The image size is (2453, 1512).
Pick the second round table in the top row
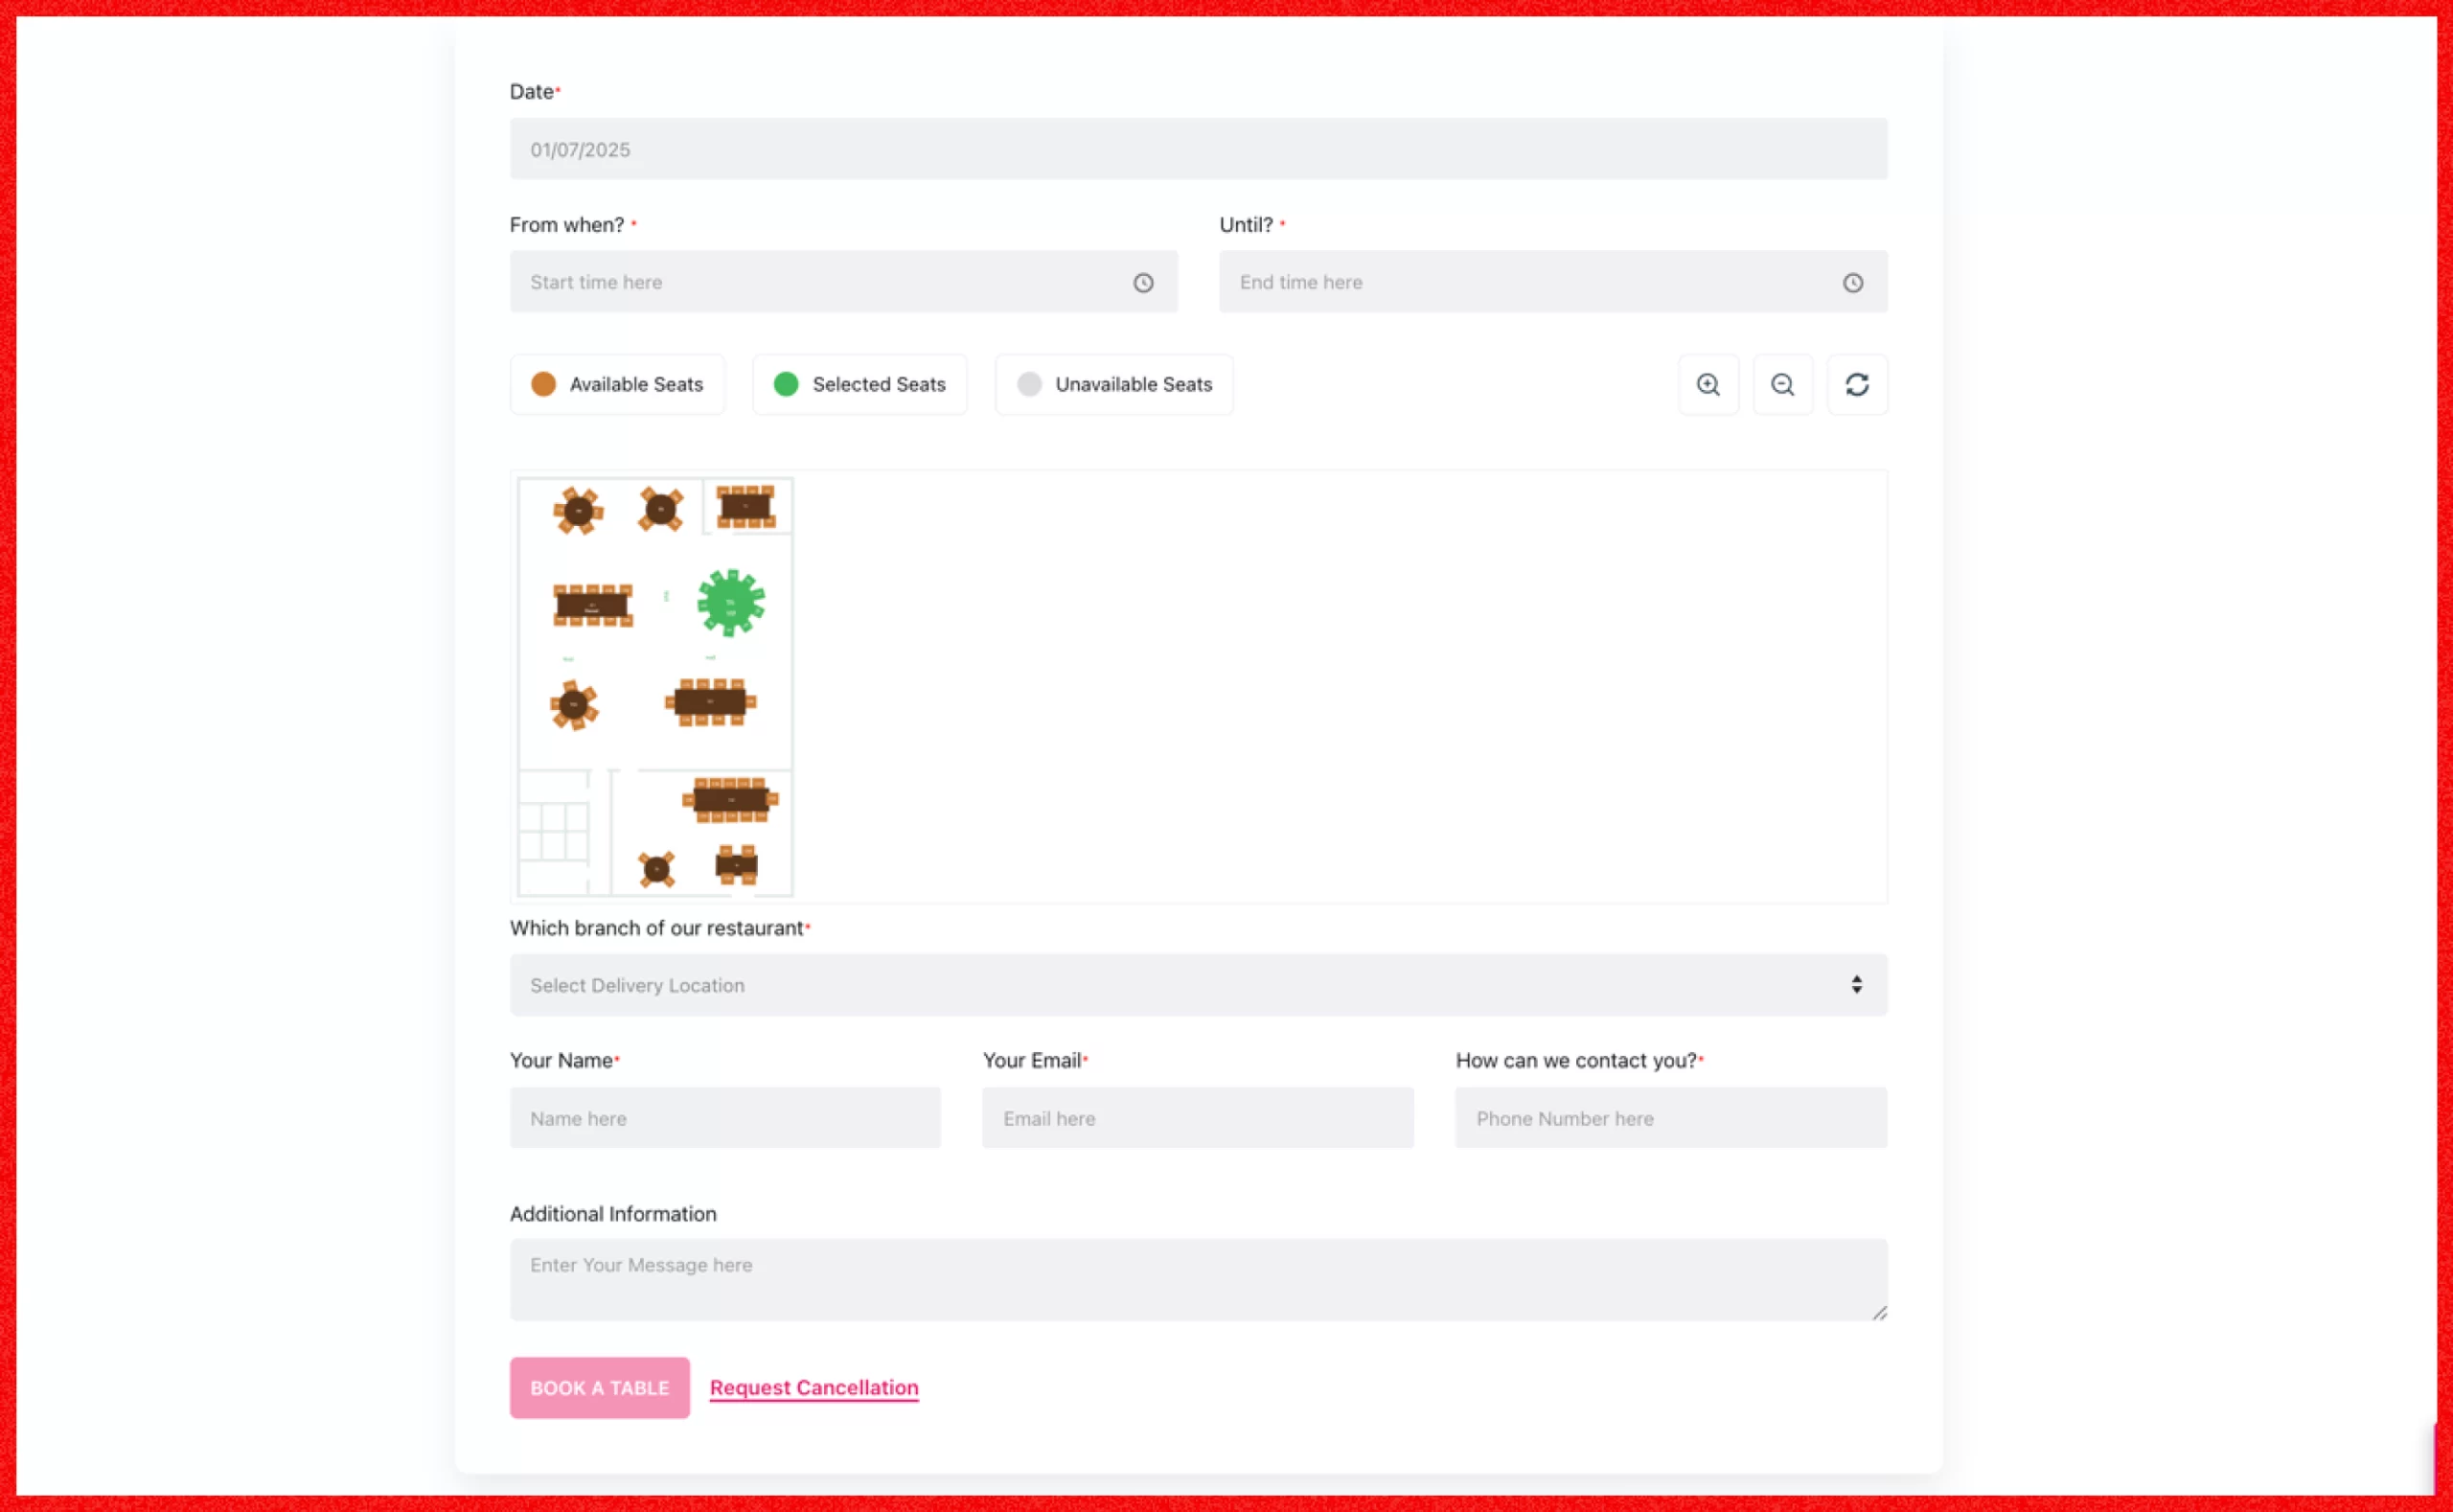click(660, 509)
